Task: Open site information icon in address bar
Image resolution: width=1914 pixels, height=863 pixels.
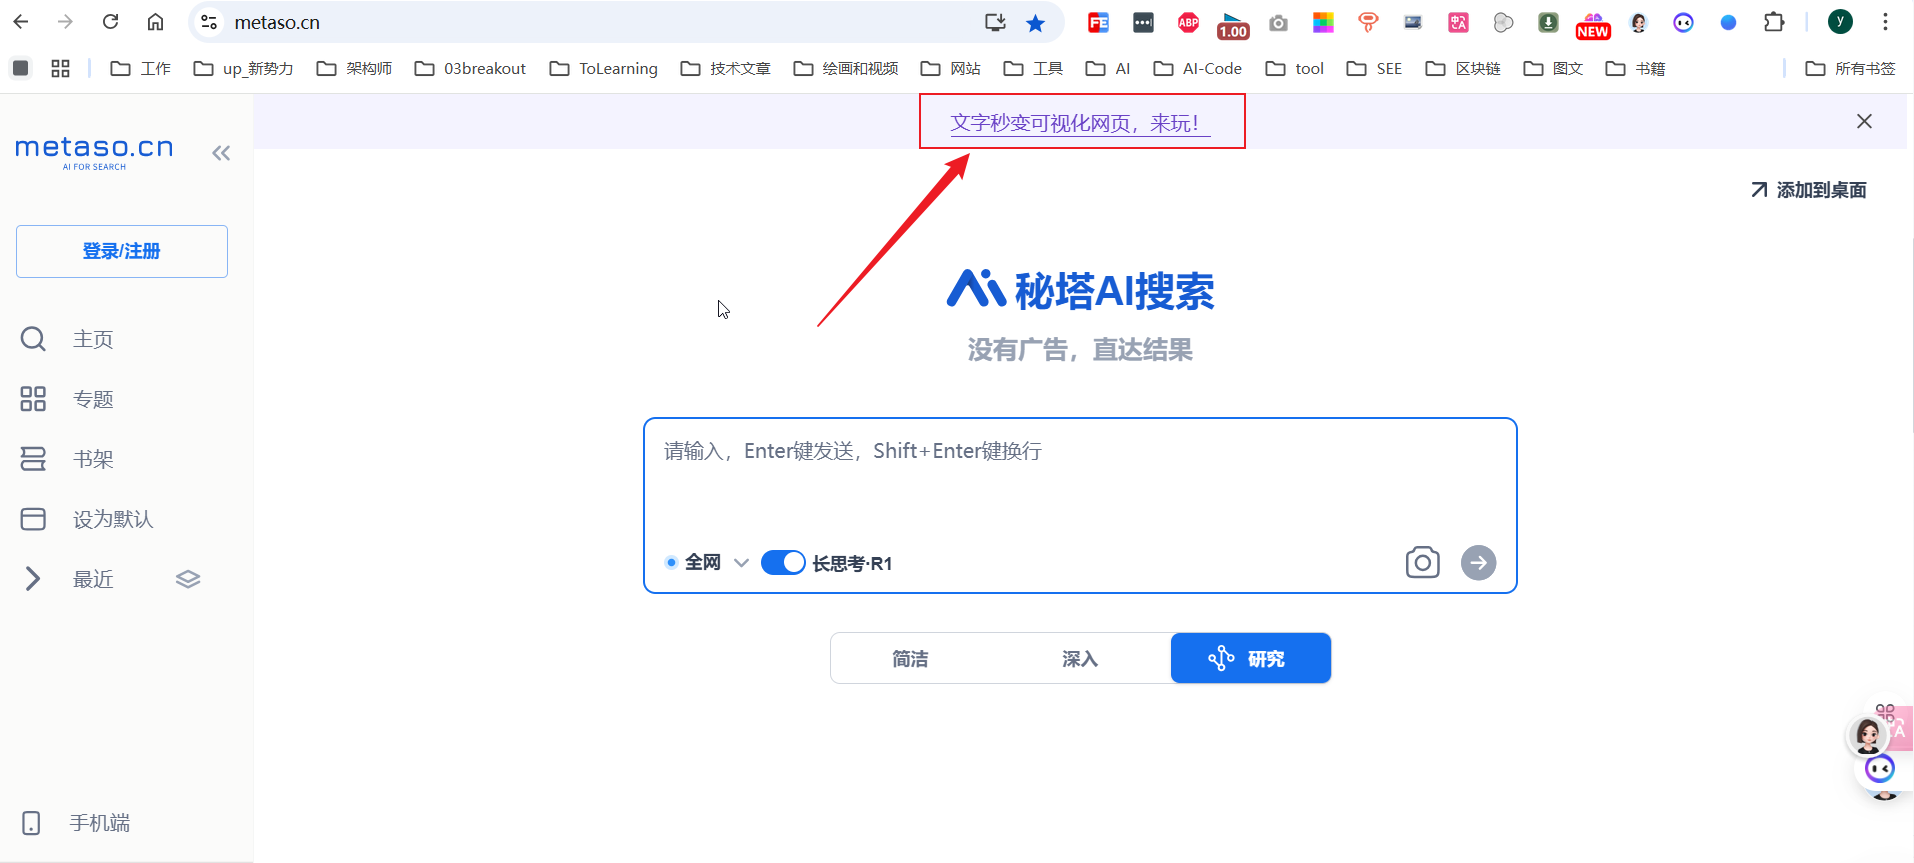Action: coord(209,22)
